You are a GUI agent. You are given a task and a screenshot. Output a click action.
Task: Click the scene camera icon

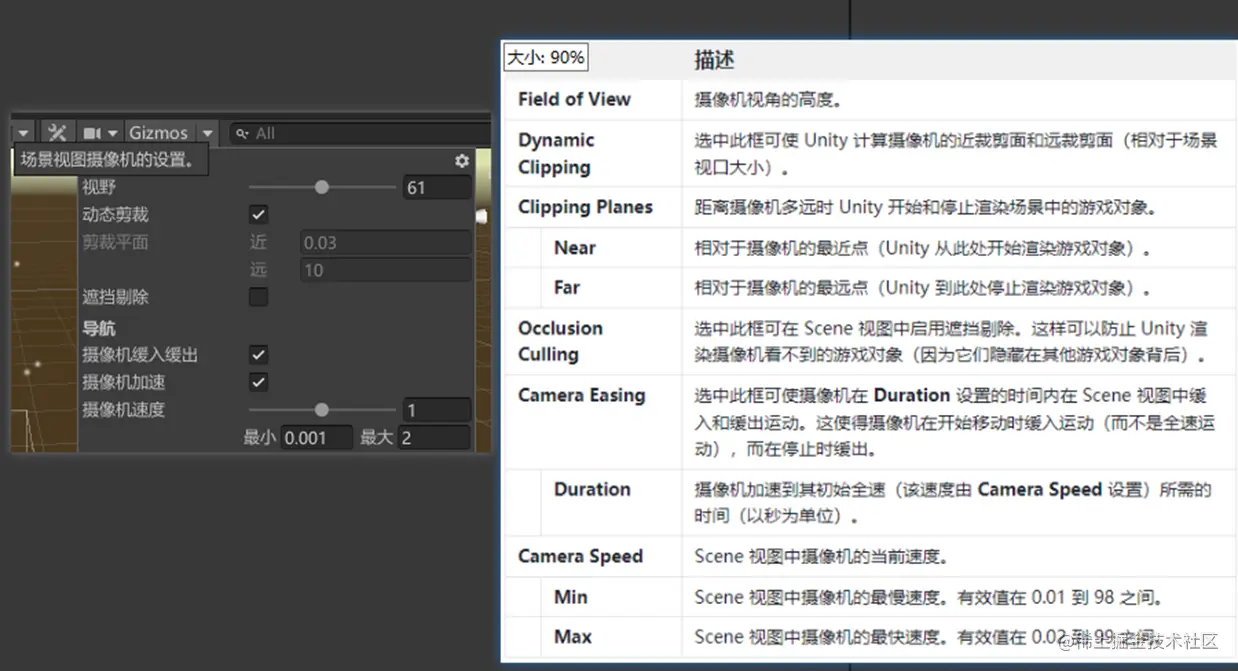coord(92,133)
